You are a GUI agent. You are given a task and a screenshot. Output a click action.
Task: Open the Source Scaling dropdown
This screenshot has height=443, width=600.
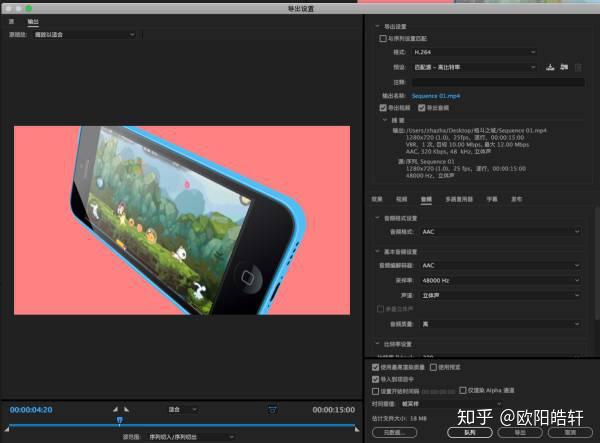[x=84, y=35]
